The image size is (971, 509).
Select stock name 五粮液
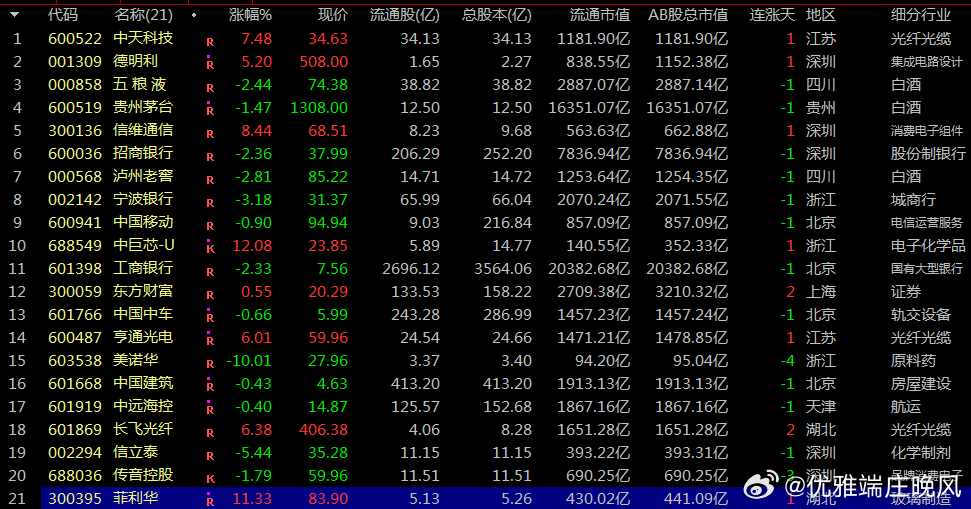point(140,84)
